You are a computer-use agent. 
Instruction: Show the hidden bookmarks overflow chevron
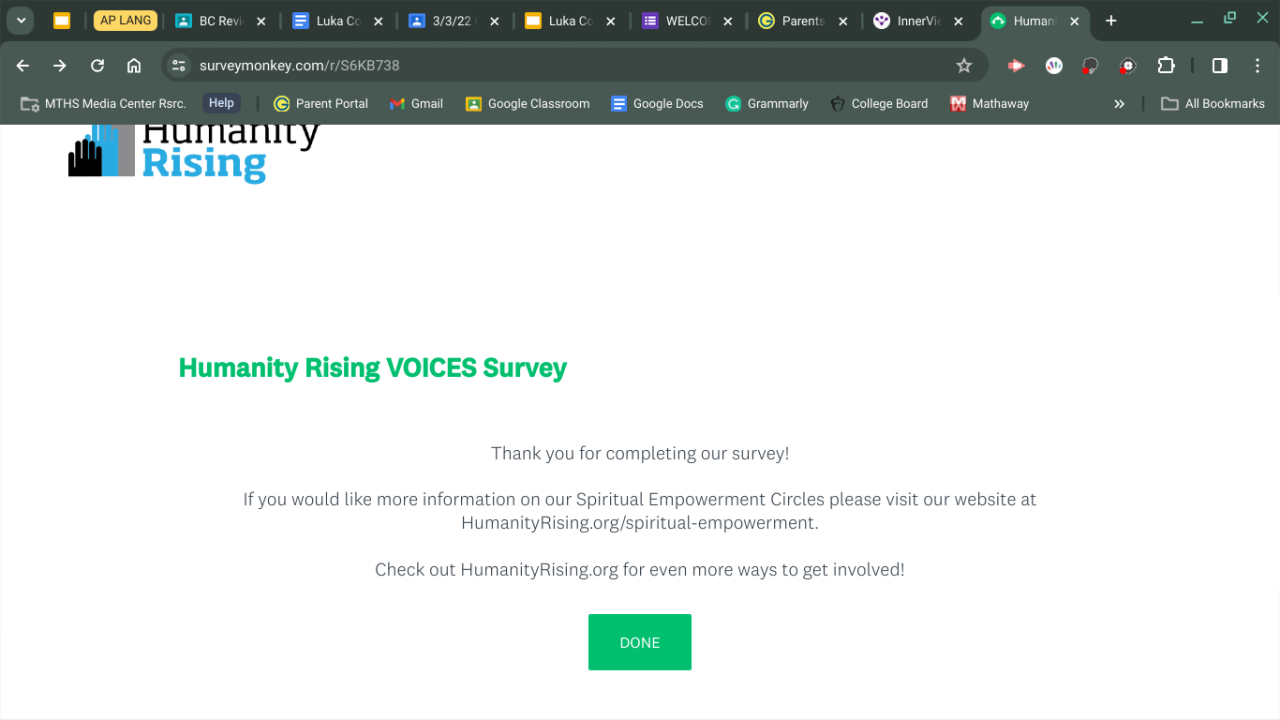click(x=1119, y=104)
